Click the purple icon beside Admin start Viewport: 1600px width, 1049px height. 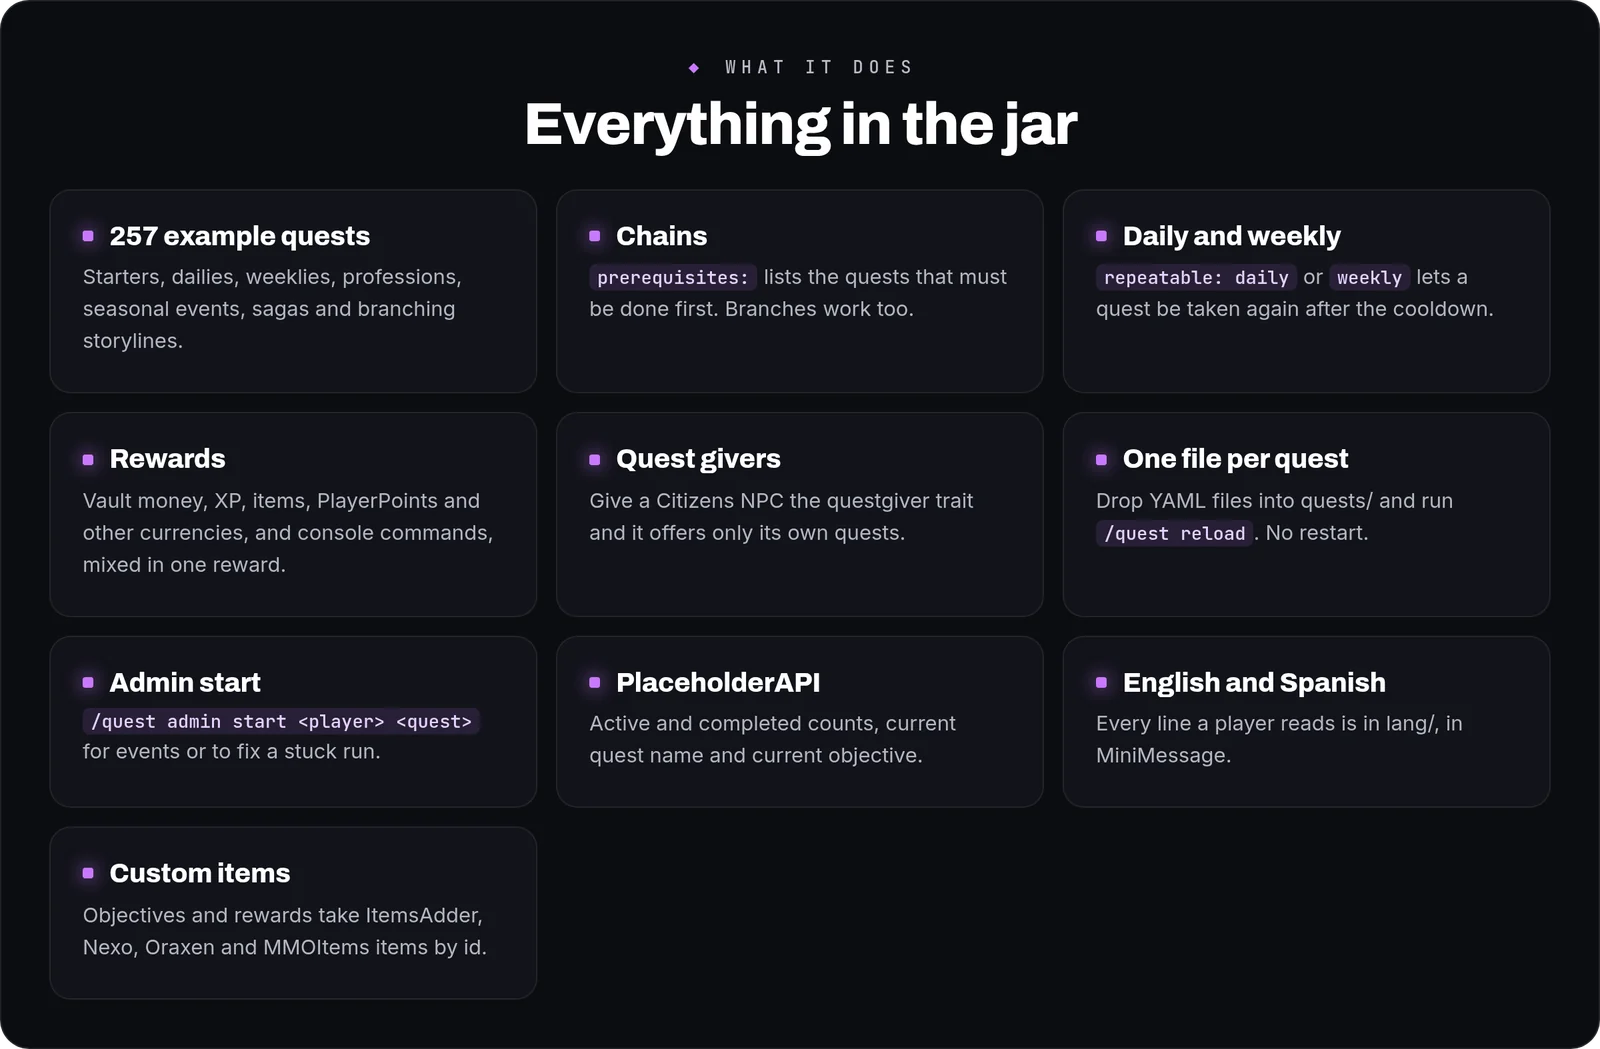(88, 682)
